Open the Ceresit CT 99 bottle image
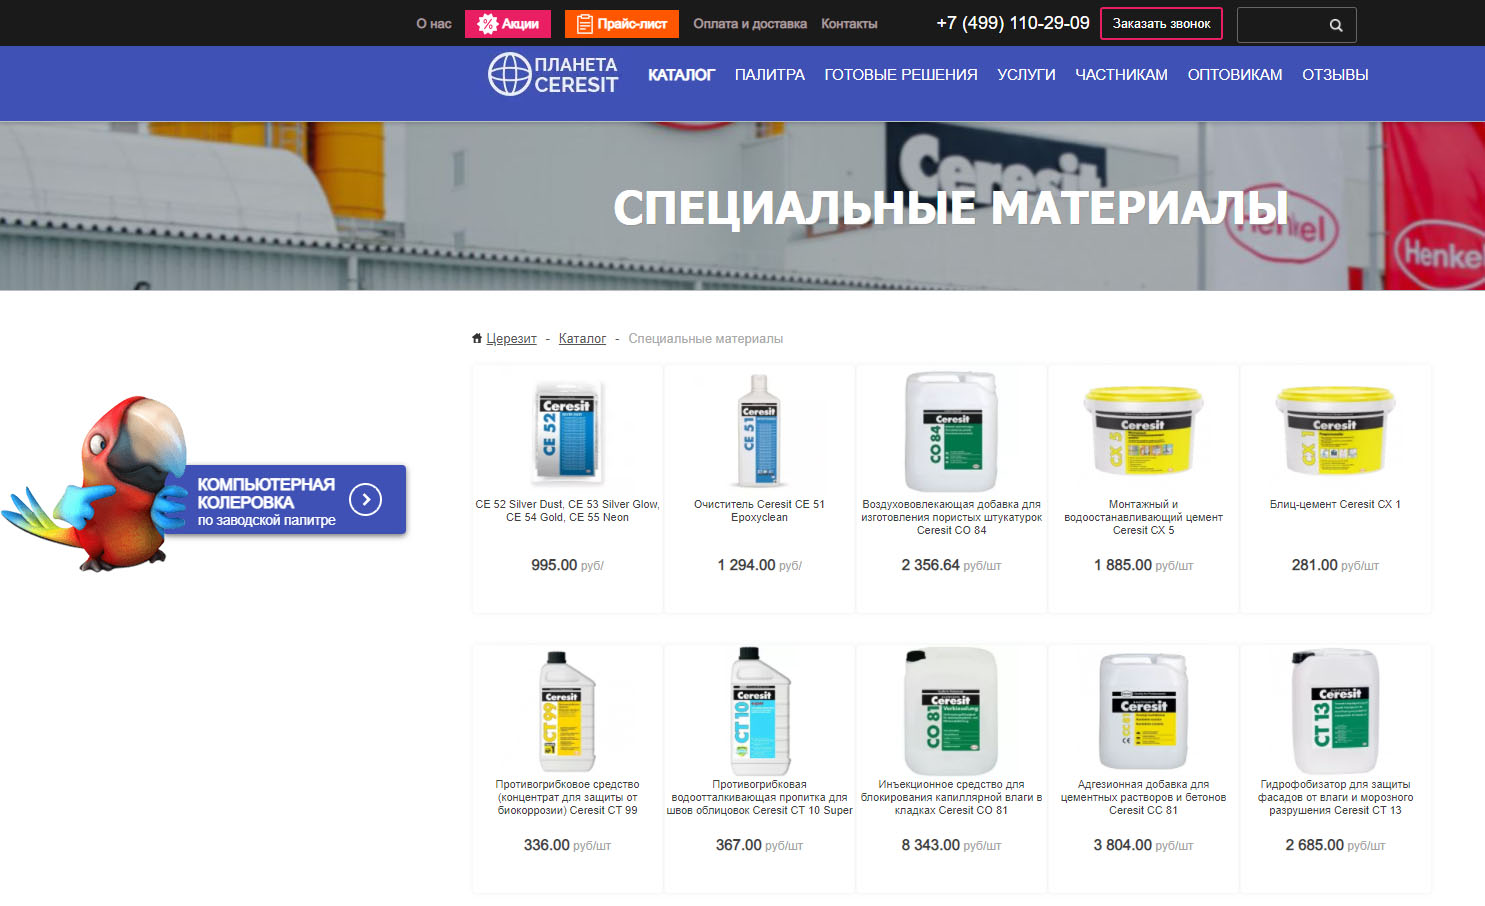 pos(567,710)
